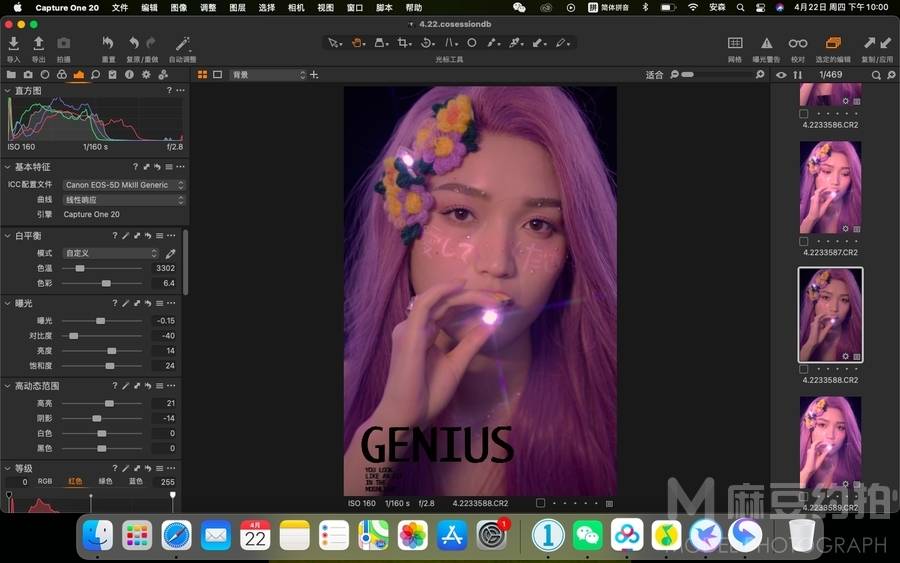900x563 pixels.
Task: Open WeChat from the Dock
Action: [x=587, y=535]
